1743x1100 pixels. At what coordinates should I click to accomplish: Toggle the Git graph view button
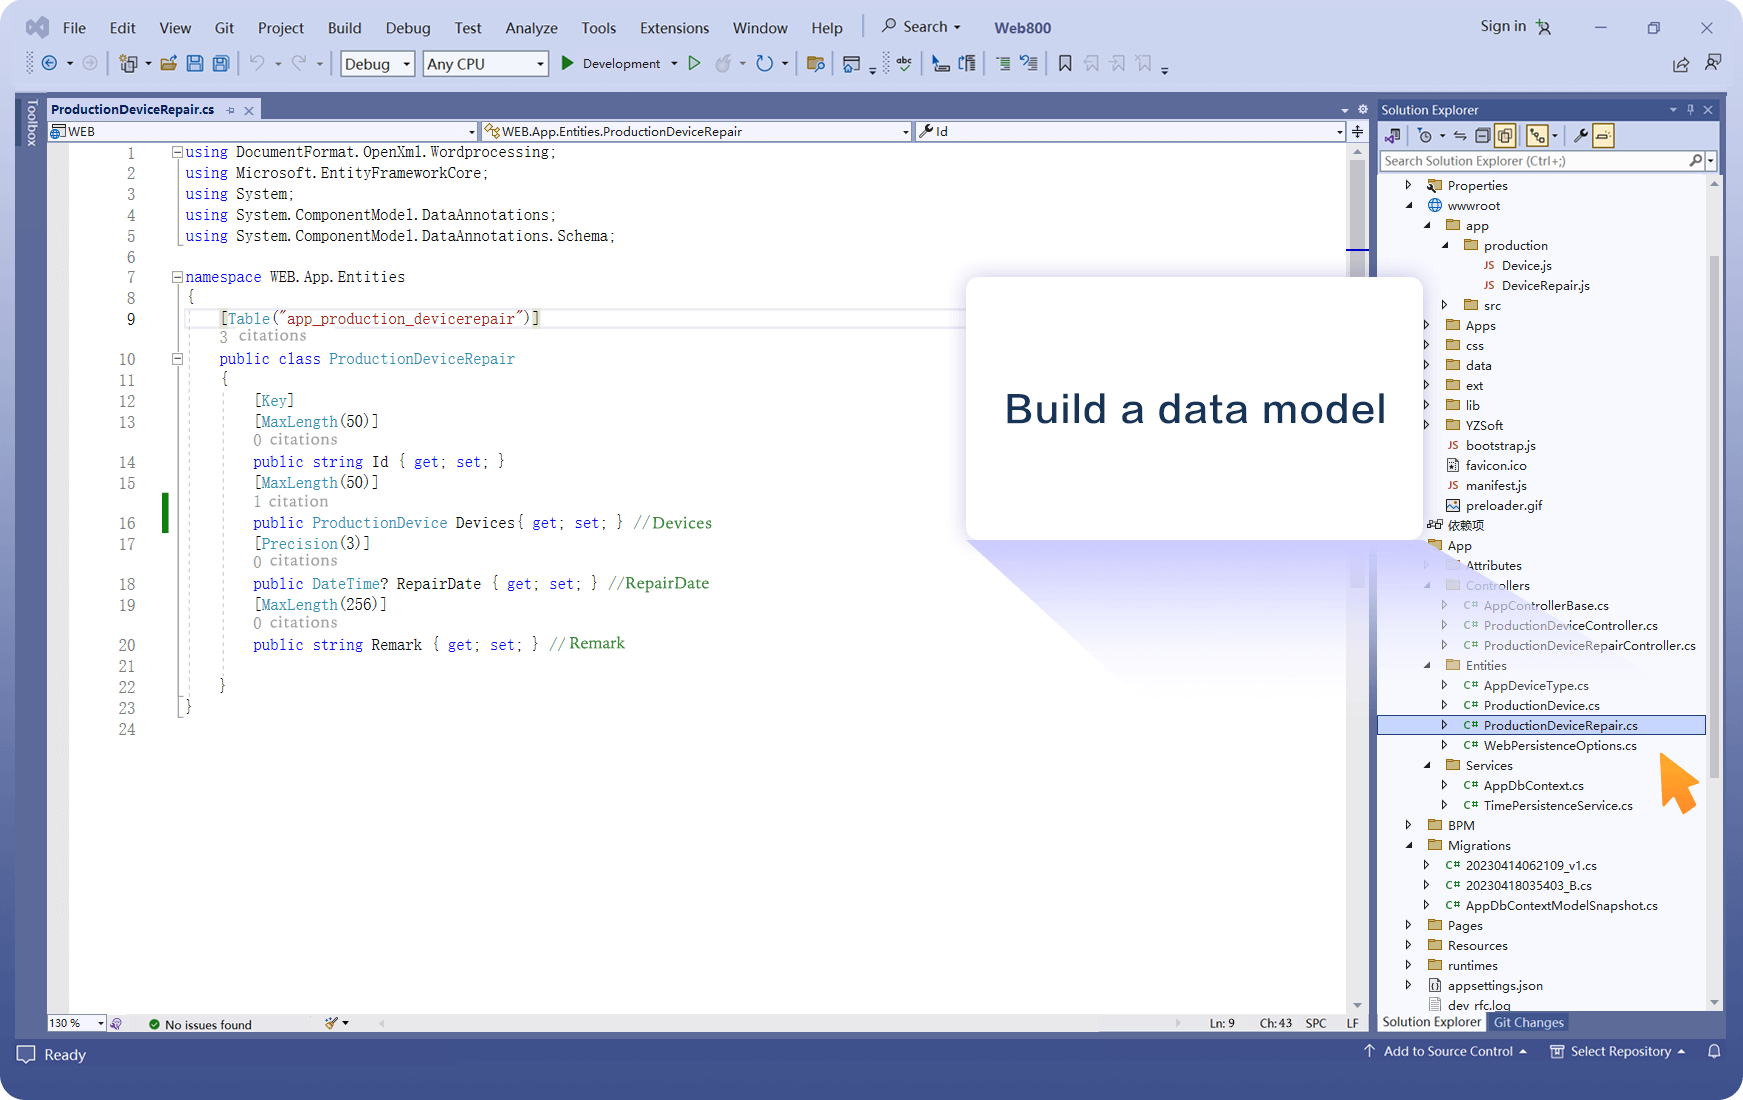pos(1537,135)
